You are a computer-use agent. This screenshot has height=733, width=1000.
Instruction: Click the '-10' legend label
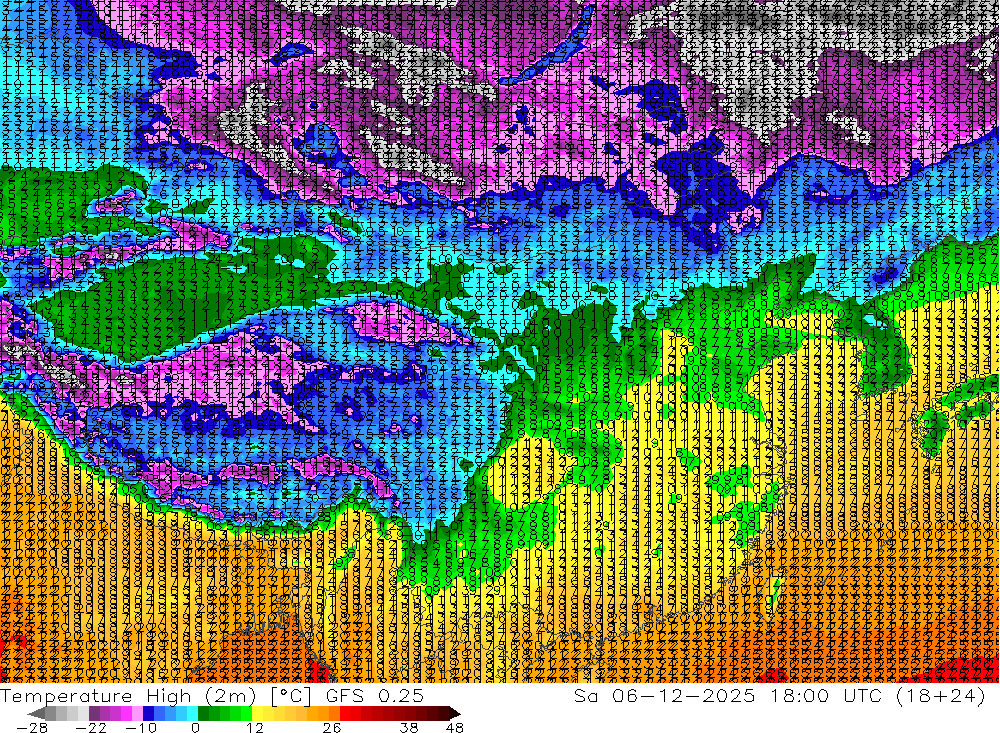click(141, 728)
